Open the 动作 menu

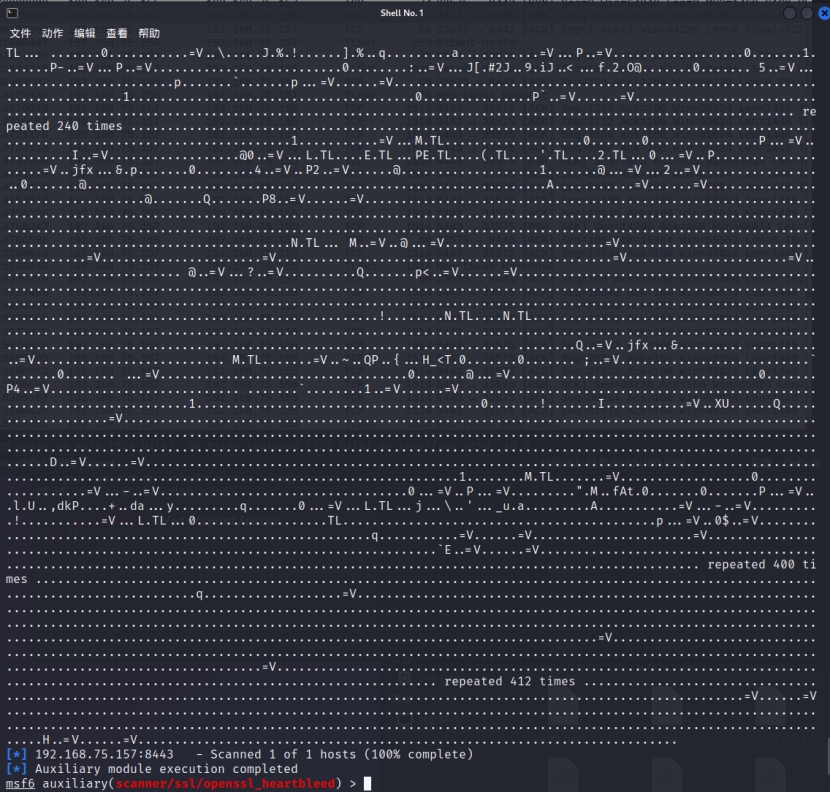tap(52, 33)
